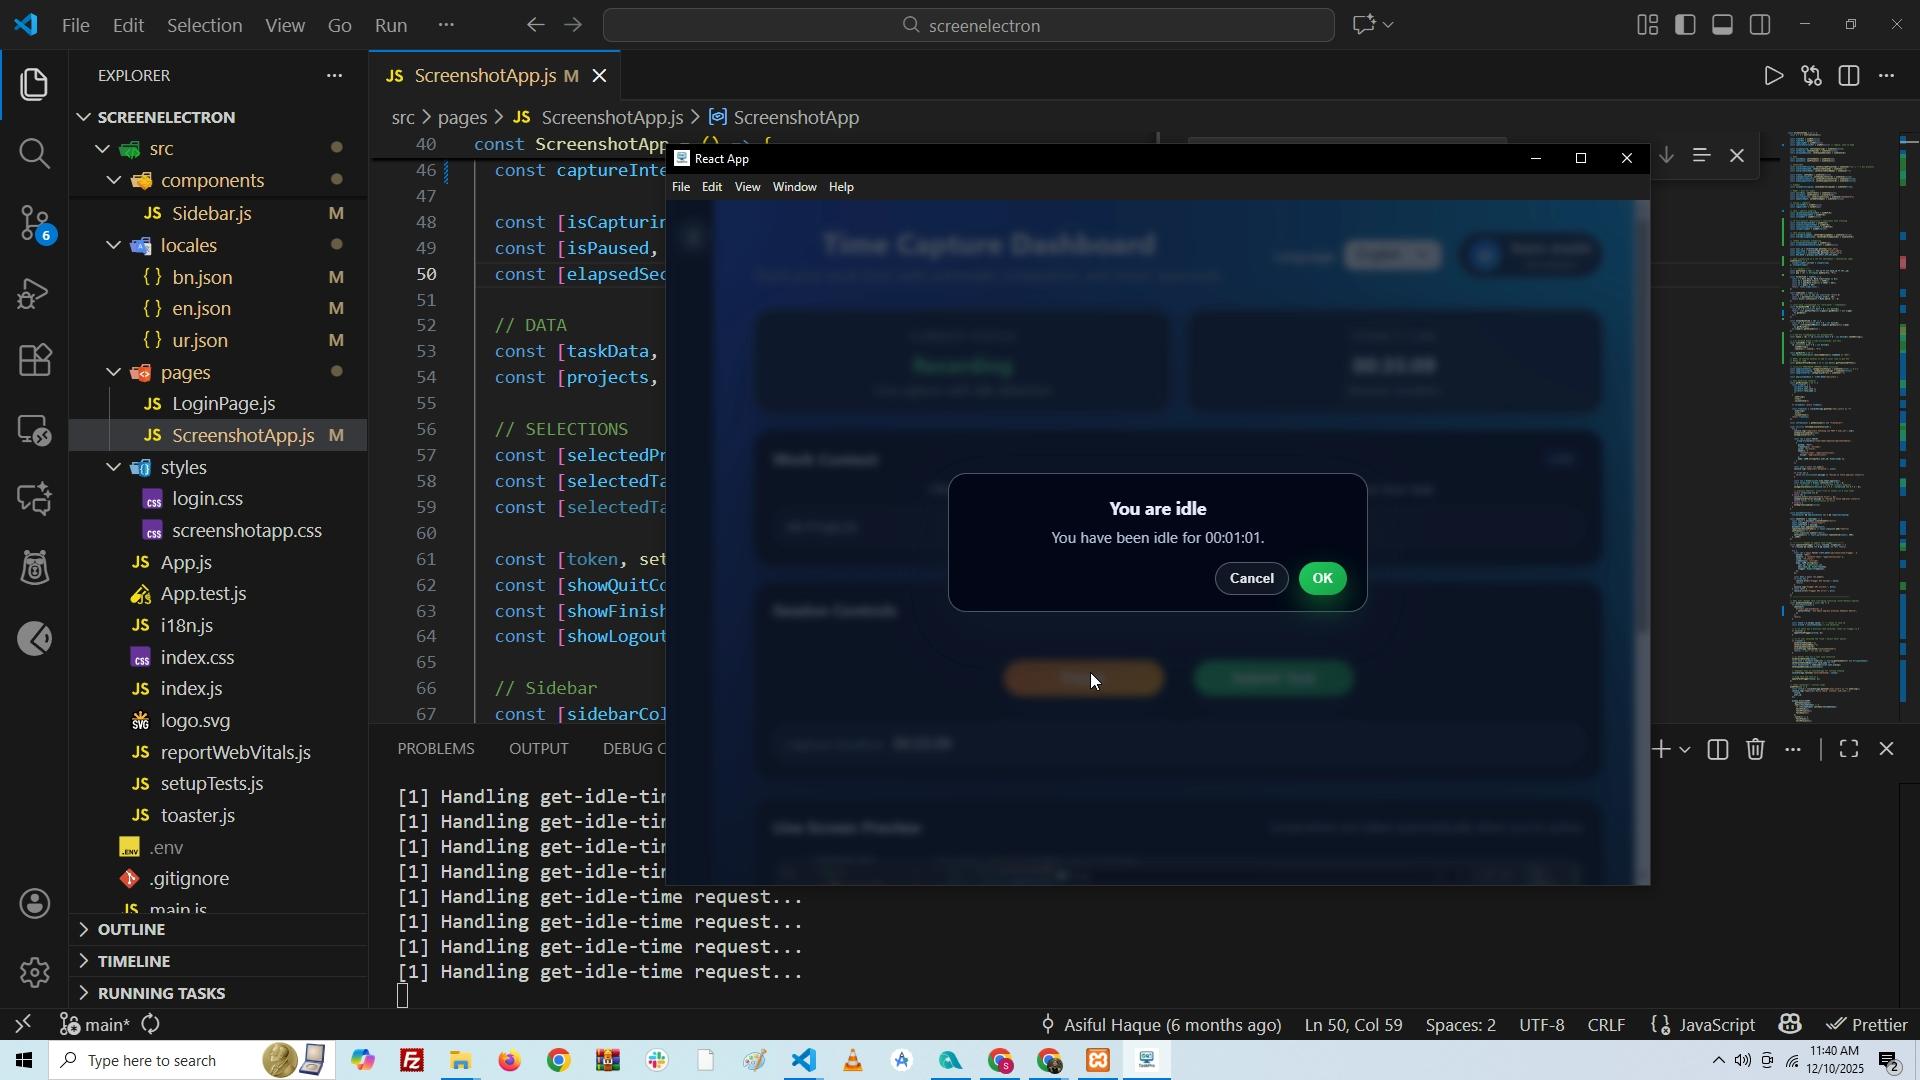The height and width of the screenshot is (1080, 1920).
Task: Open the new terminal launch profile dropdown
Action: pos(1686,750)
